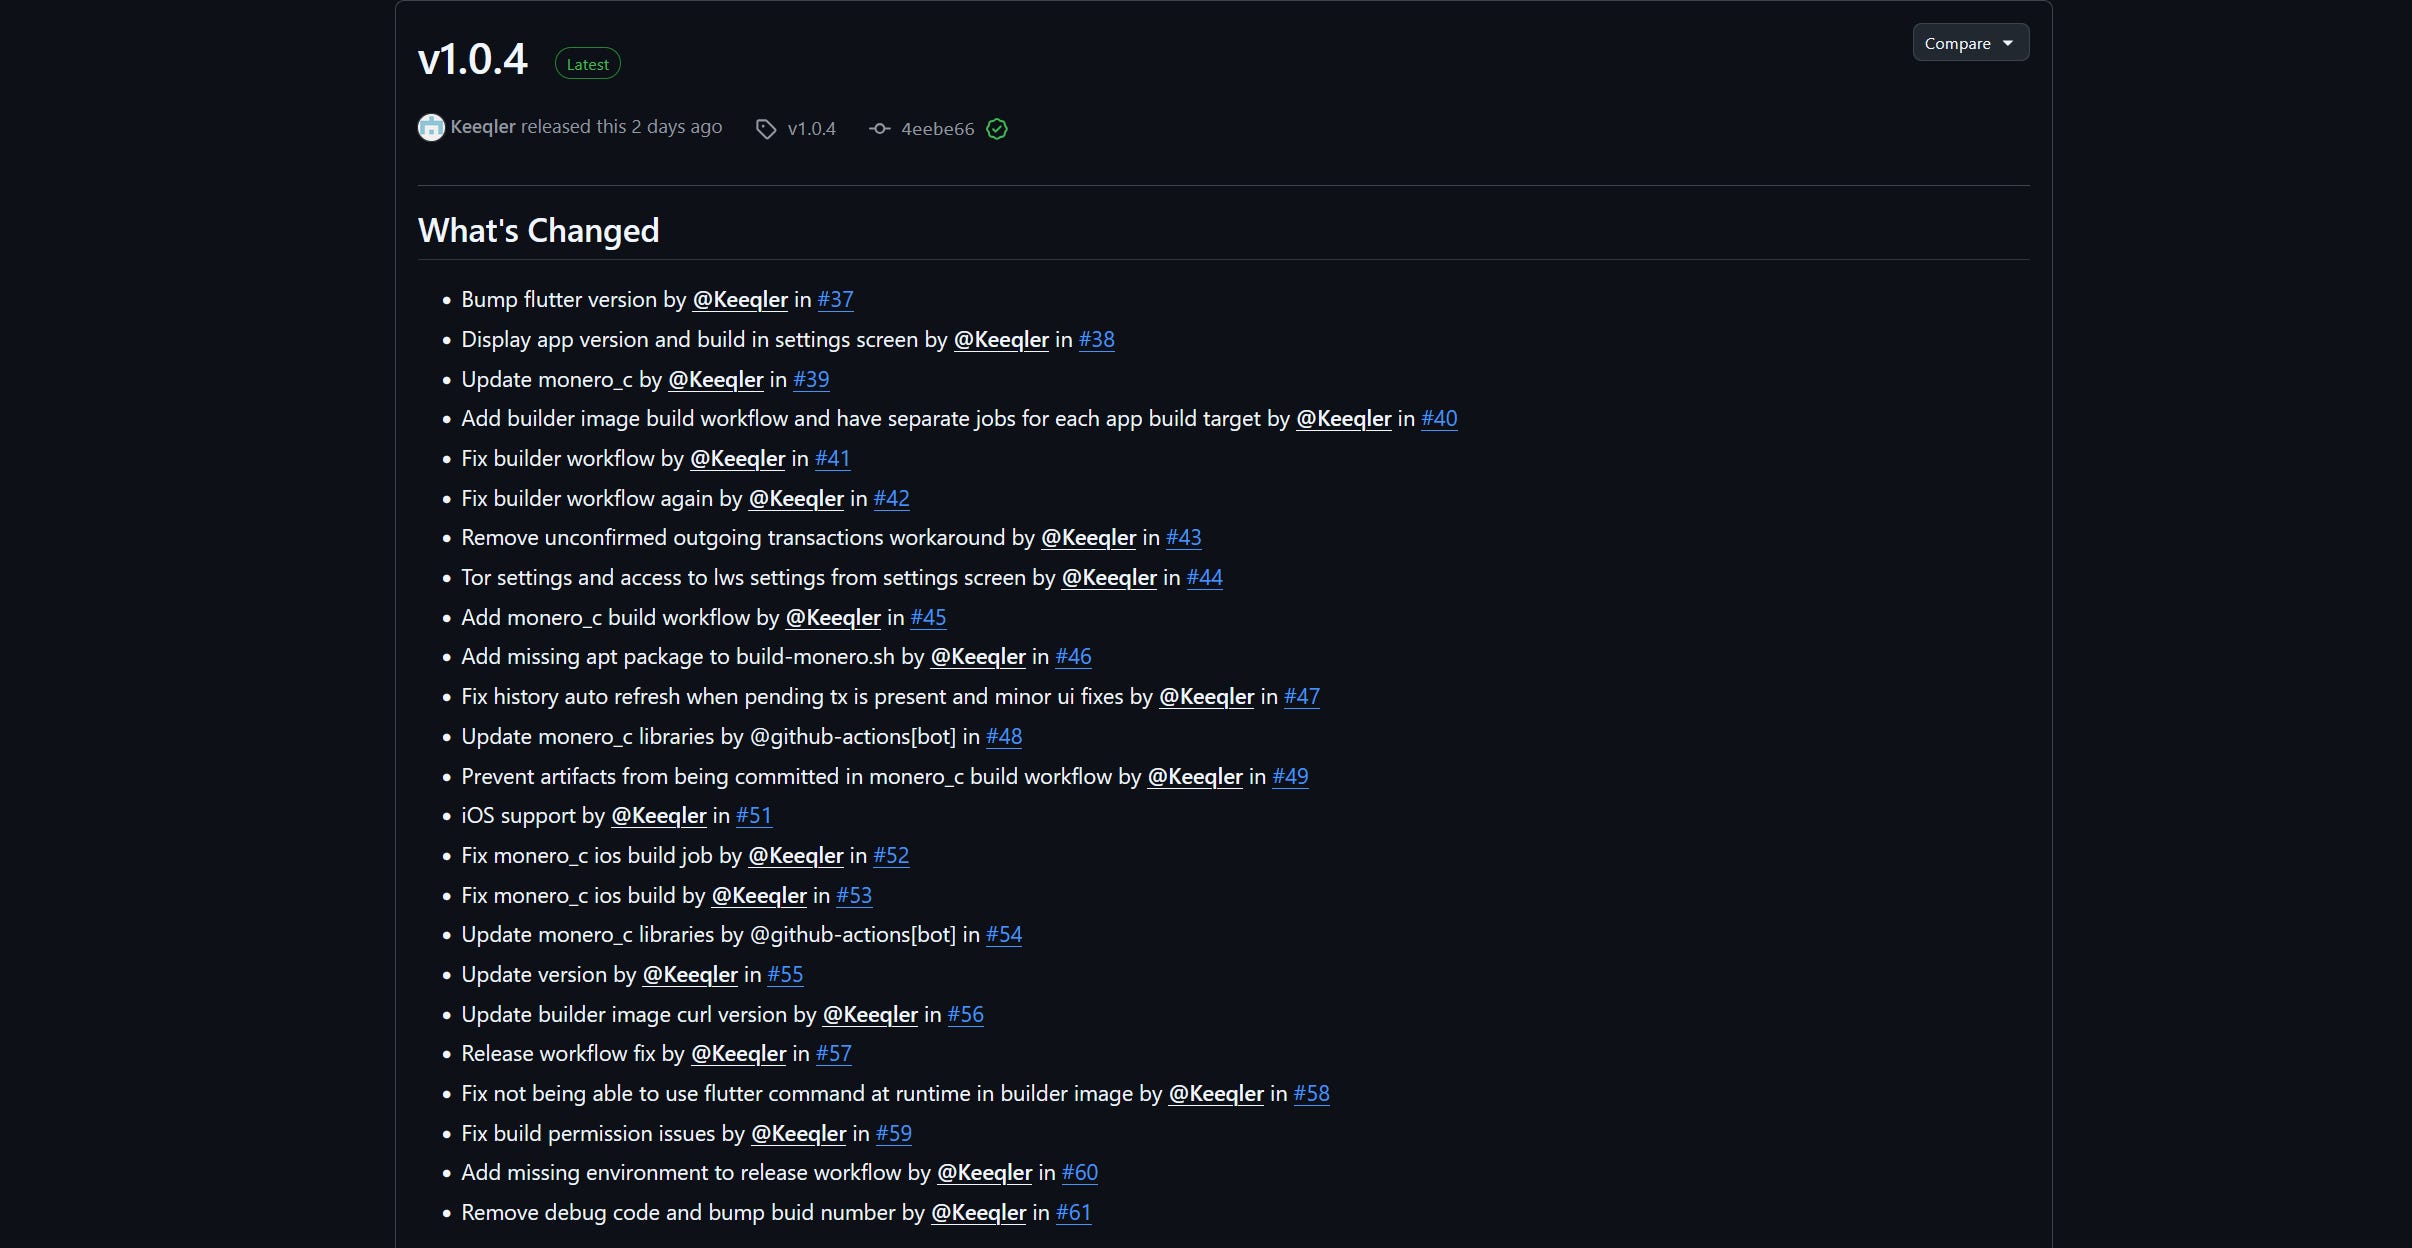The width and height of the screenshot is (2412, 1248).
Task: Click the green verified checkmark icon
Action: pos(997,129)
